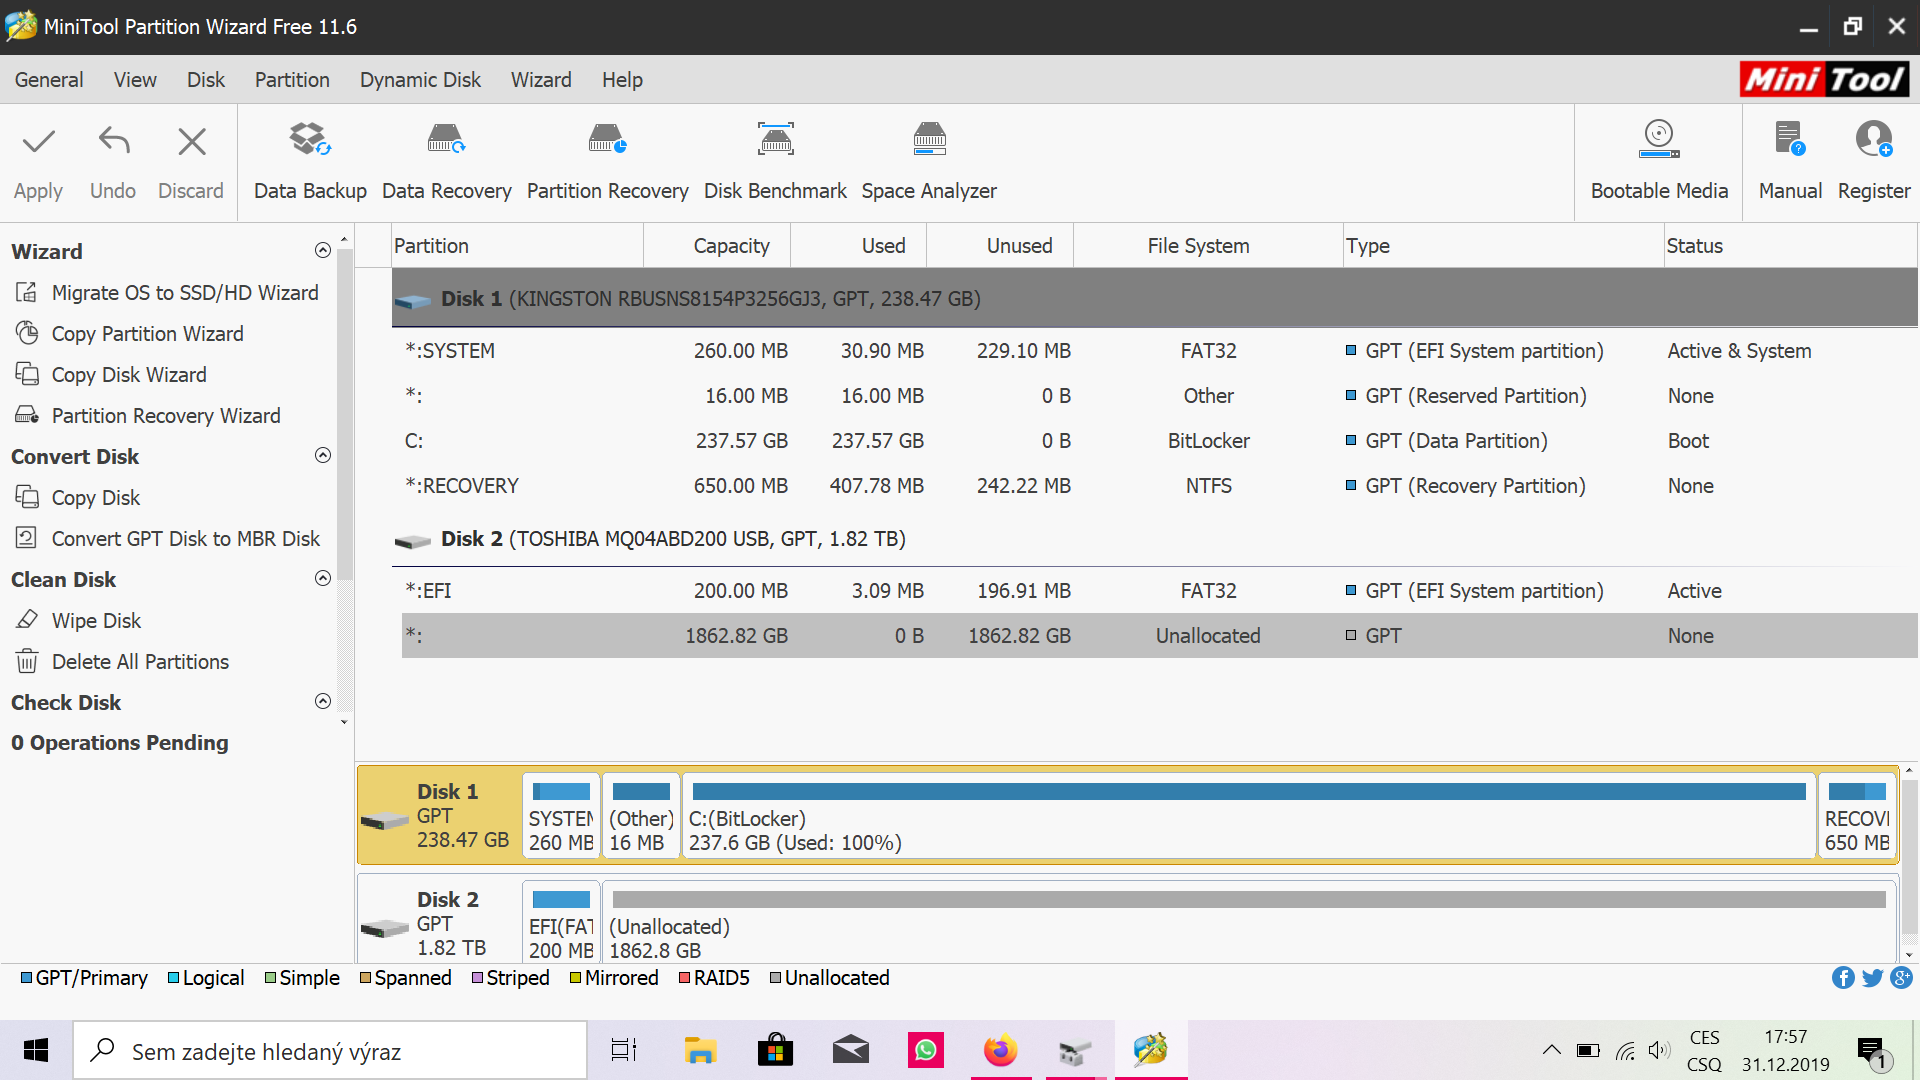Open the Partition menu
Image resolution: width=1920 pixels, height=1080 pixels.
click(x=291, y=80)
